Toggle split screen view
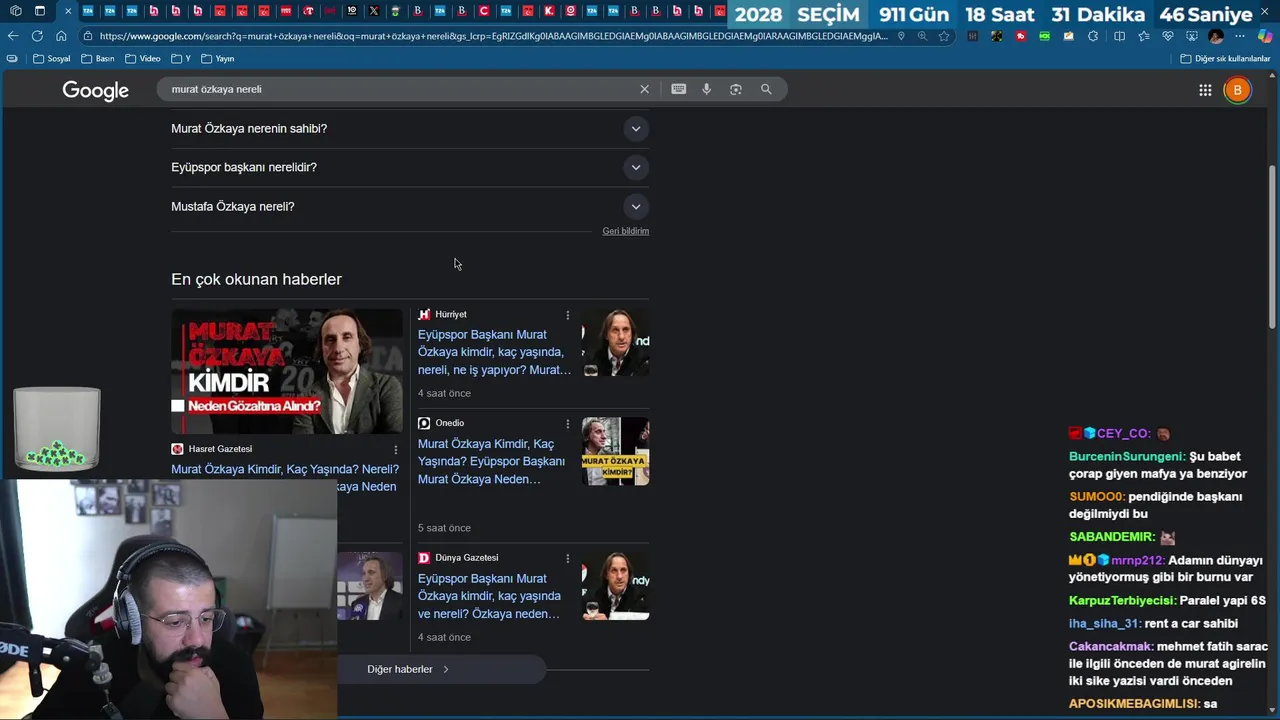The height and width of the screenshot is (720, 1280). (x=1119, y=36)
